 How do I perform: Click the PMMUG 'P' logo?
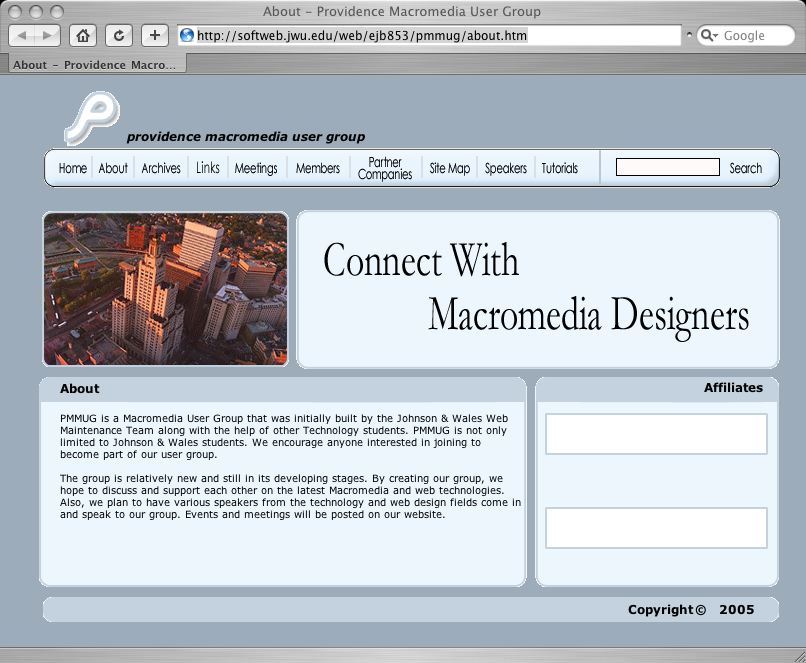point(92,118)
